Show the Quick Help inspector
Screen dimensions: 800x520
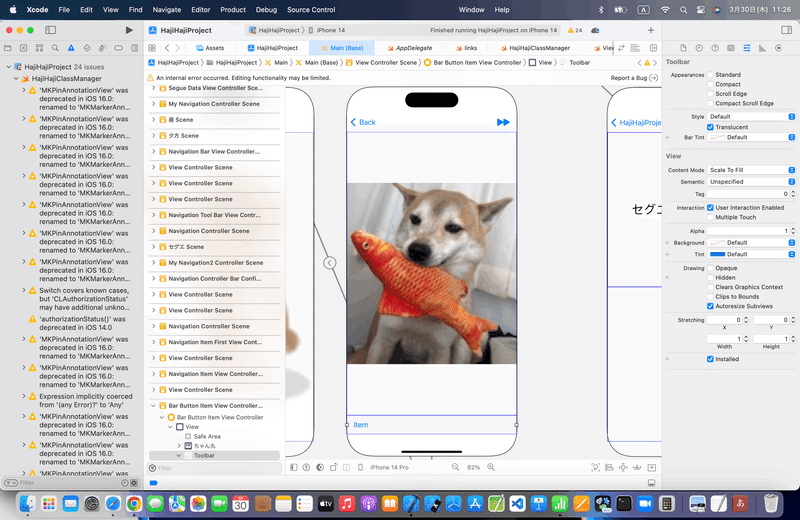pyautogui.click(x=715, y=48)
